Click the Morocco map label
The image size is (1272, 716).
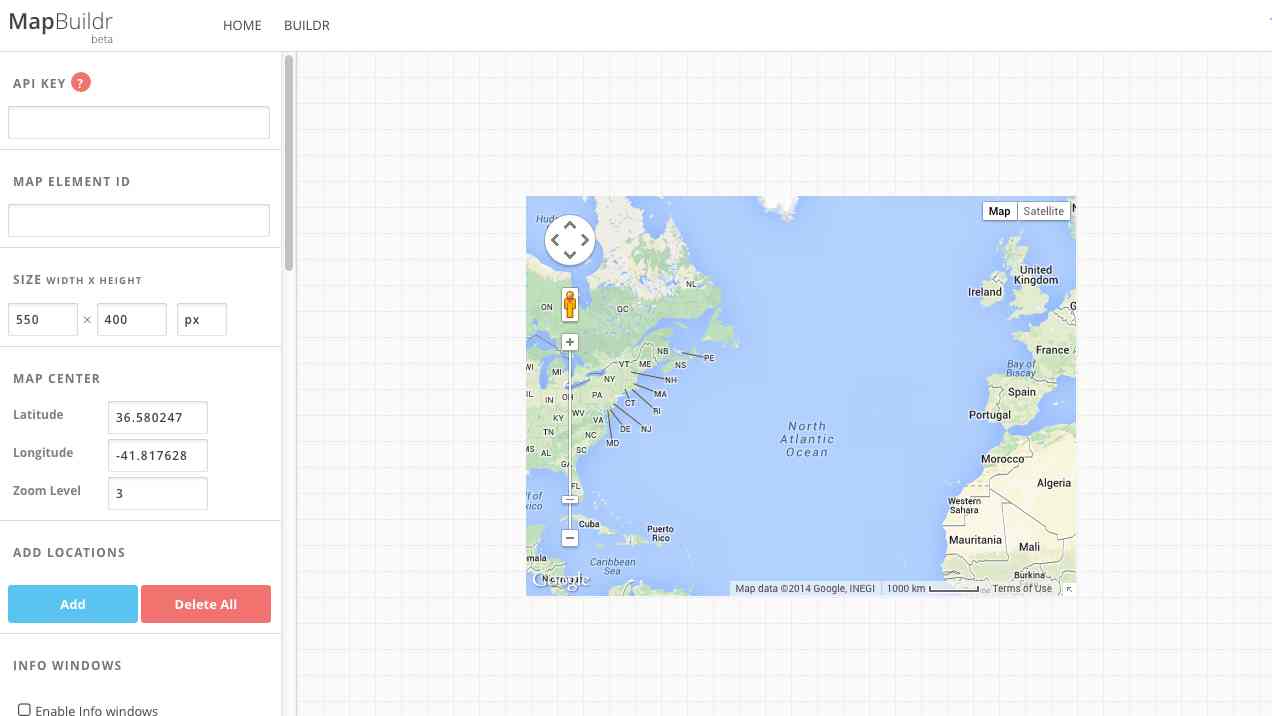coord(1002,459)
